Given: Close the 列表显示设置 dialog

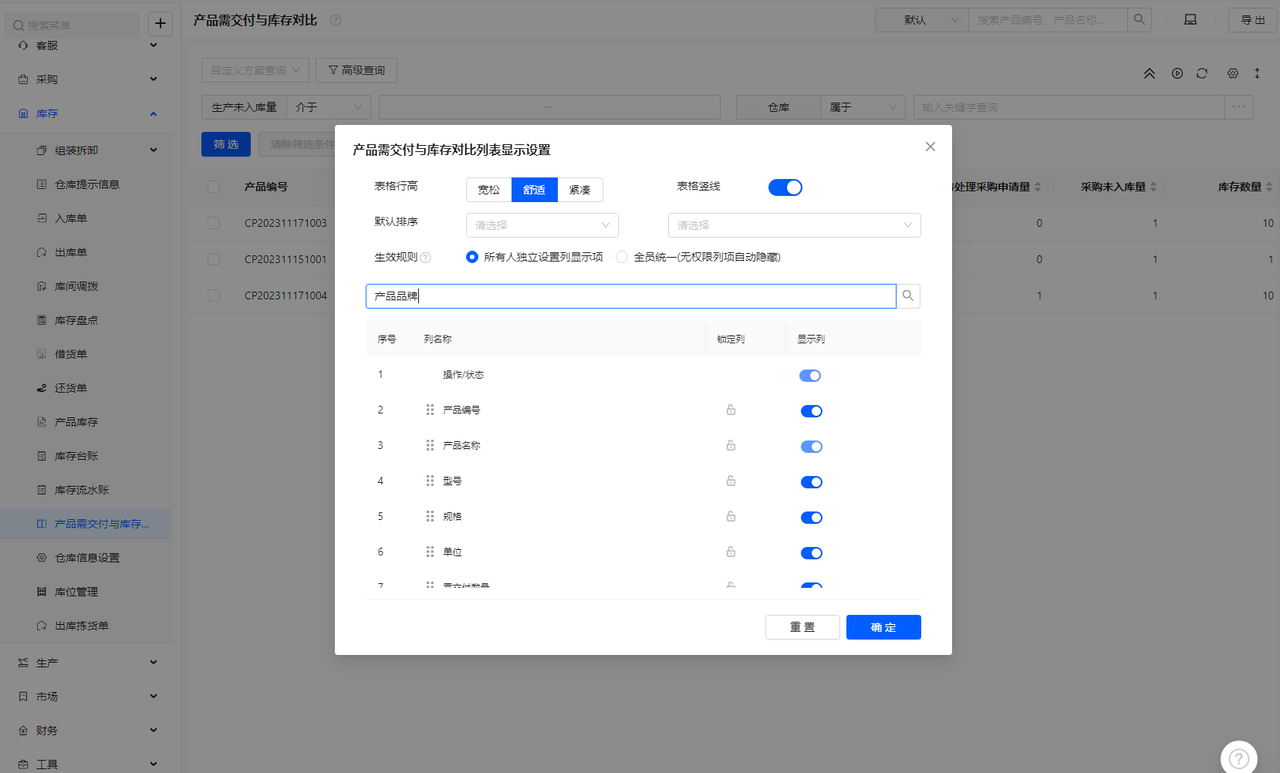Looking at the screenshot, I should pyautogui.click(x=930, y=147).
